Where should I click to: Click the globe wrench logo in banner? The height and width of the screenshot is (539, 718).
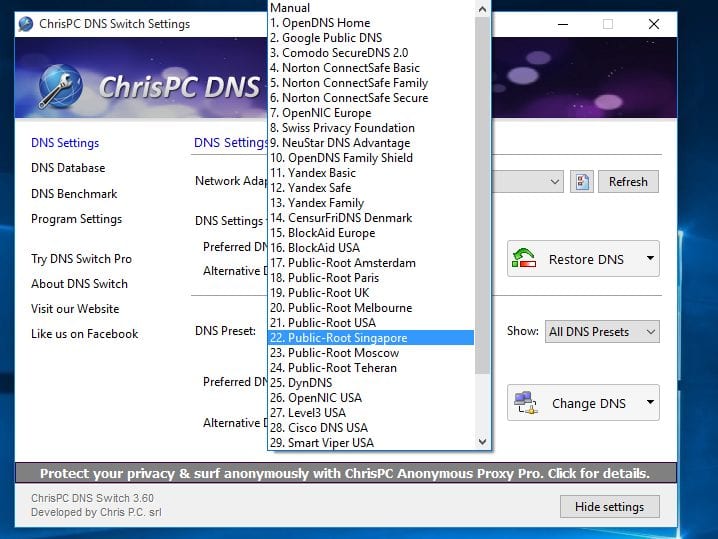point(60,87)
